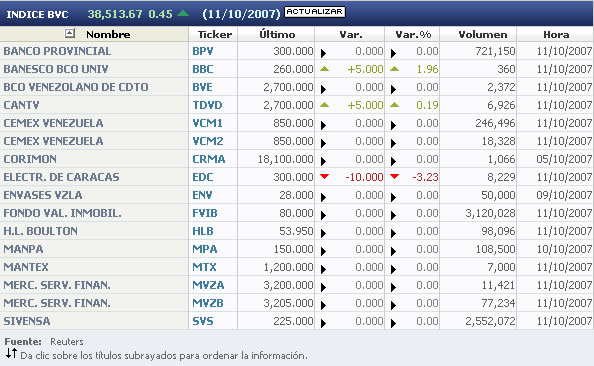Open the MVZB ticker link
Screen dimensions: 594x366
pyautogui.click(x=208, y=303)
